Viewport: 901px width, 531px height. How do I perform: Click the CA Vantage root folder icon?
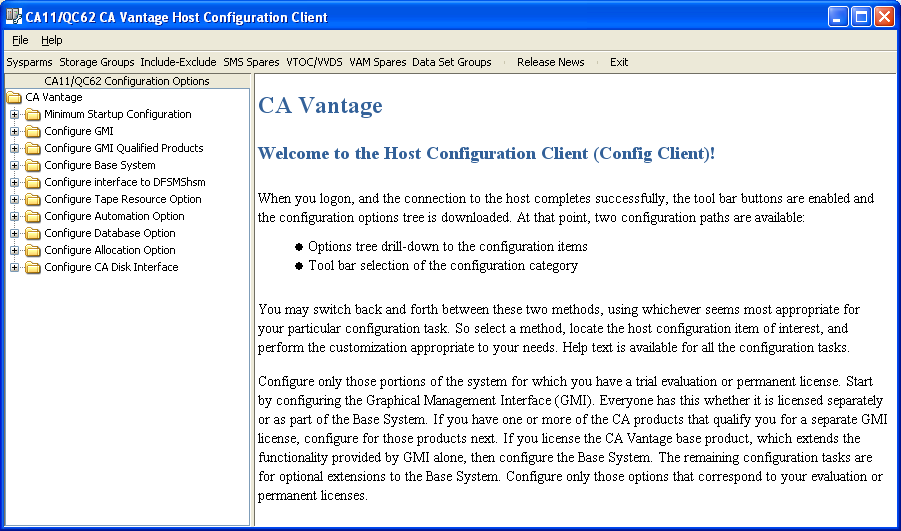[x=14, y=98]
